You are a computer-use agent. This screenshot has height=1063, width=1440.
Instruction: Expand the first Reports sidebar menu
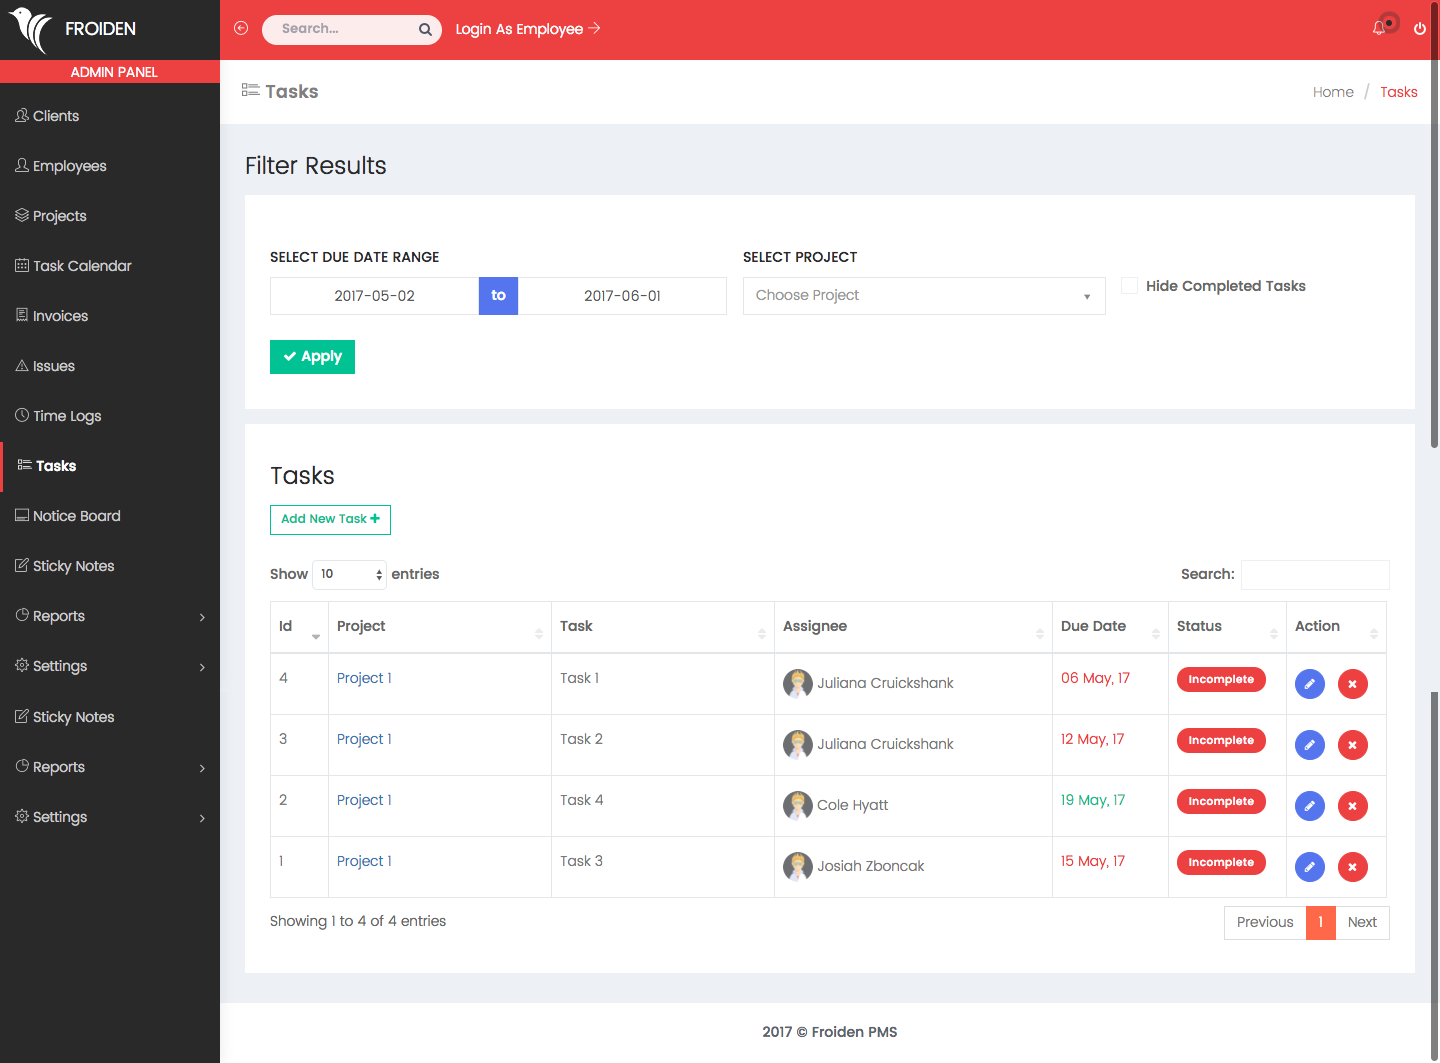110,616
